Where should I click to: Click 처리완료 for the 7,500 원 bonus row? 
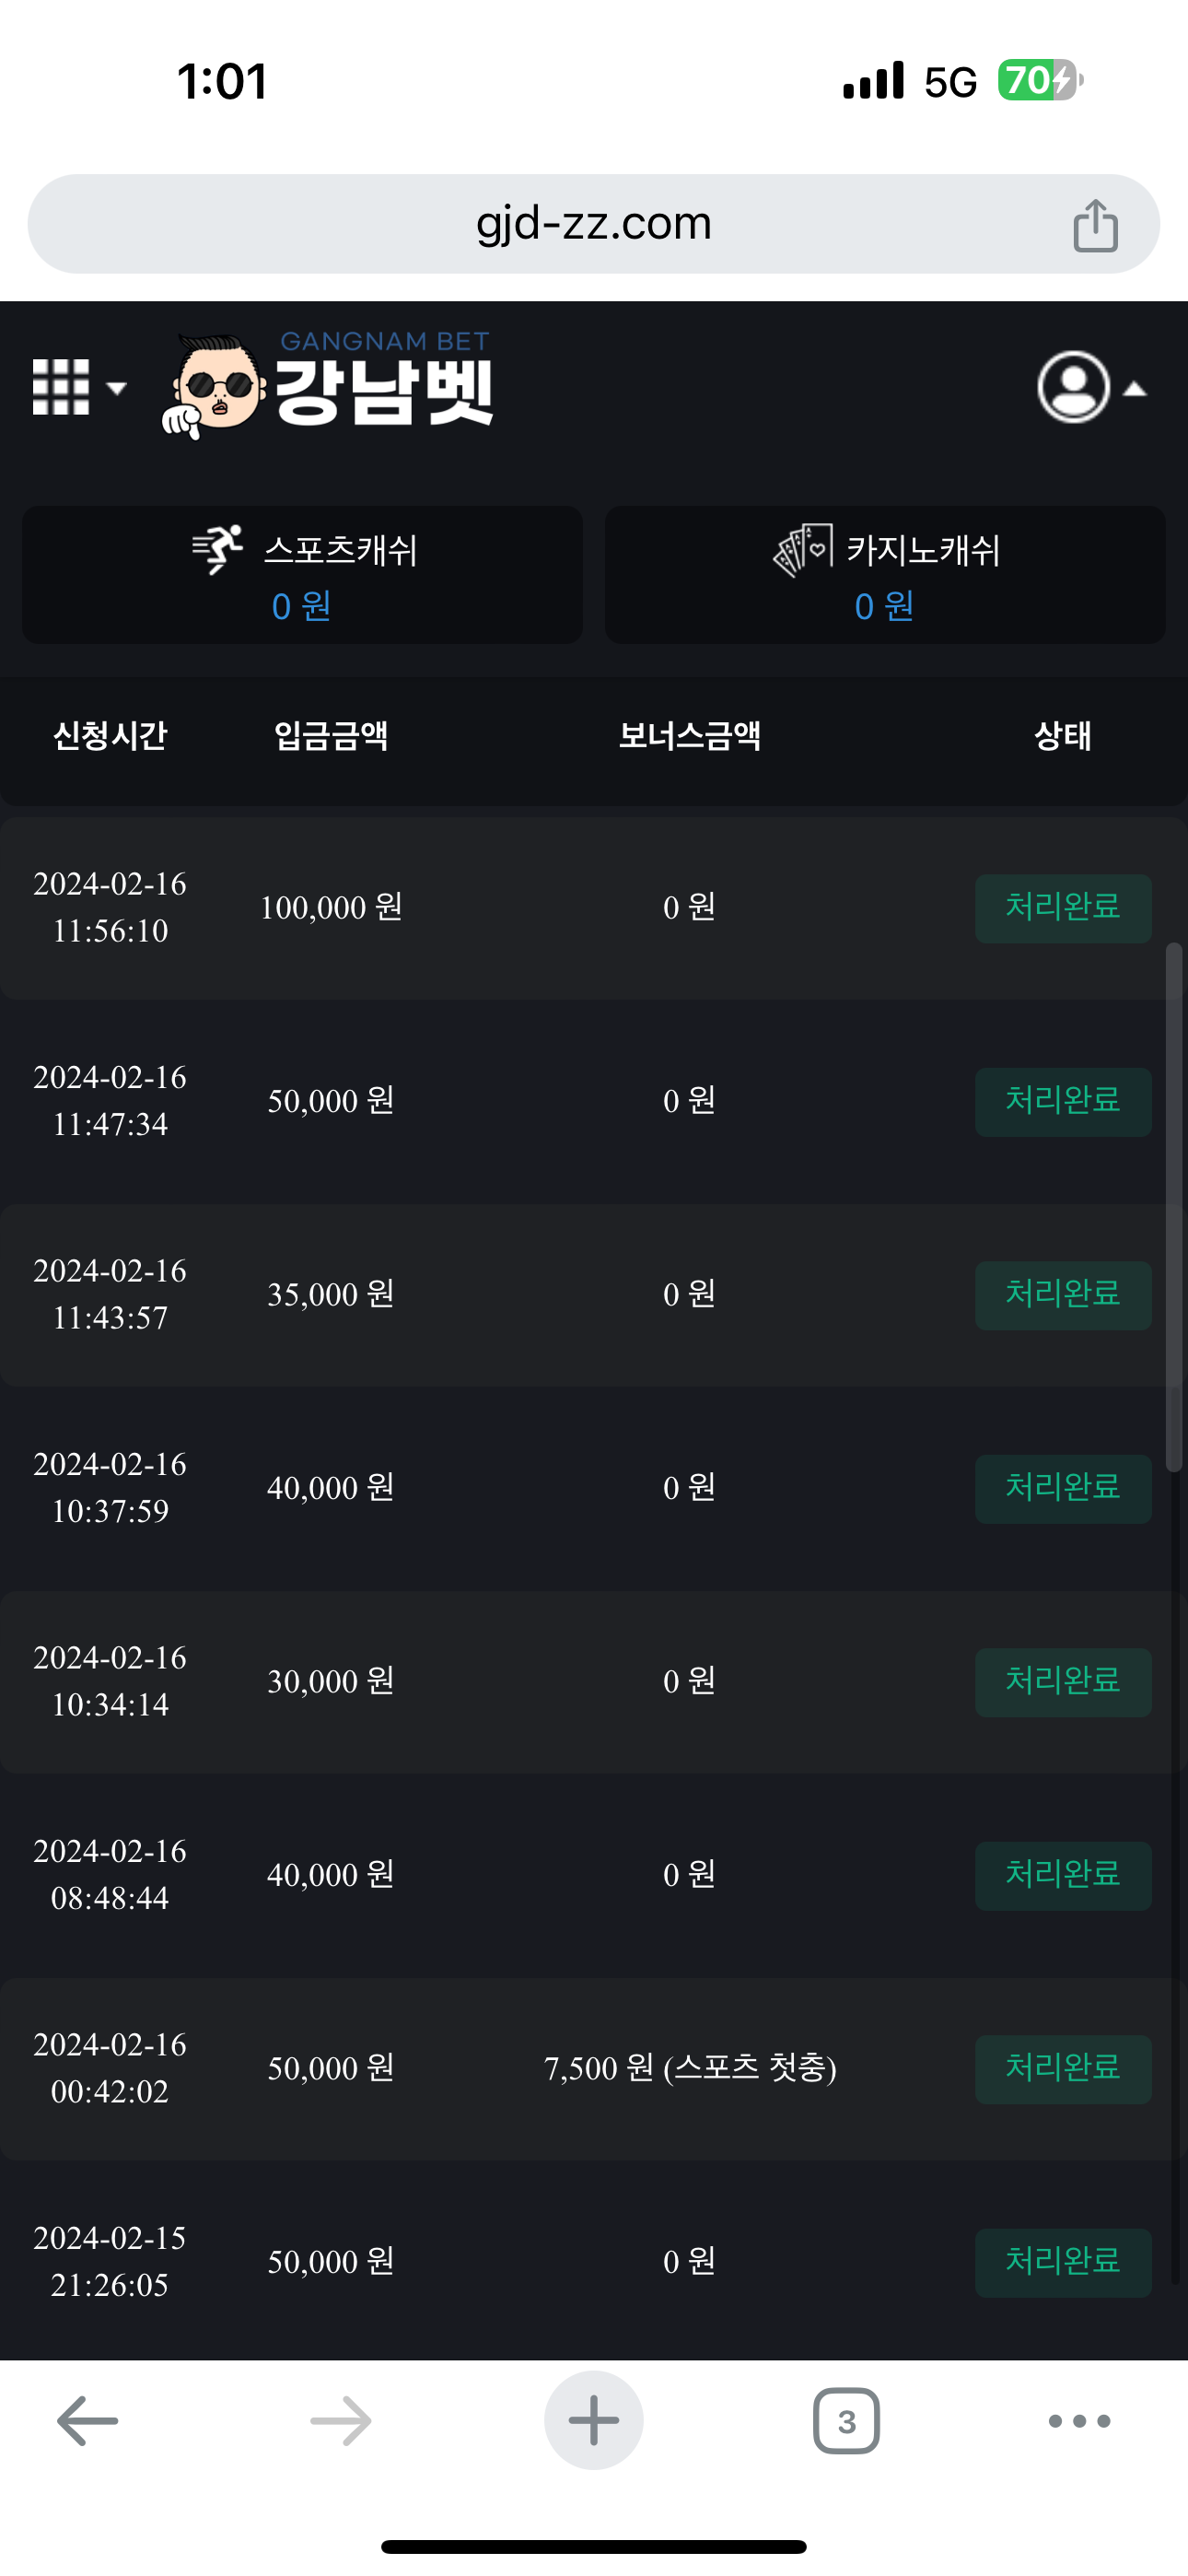pos(1062,2069)
